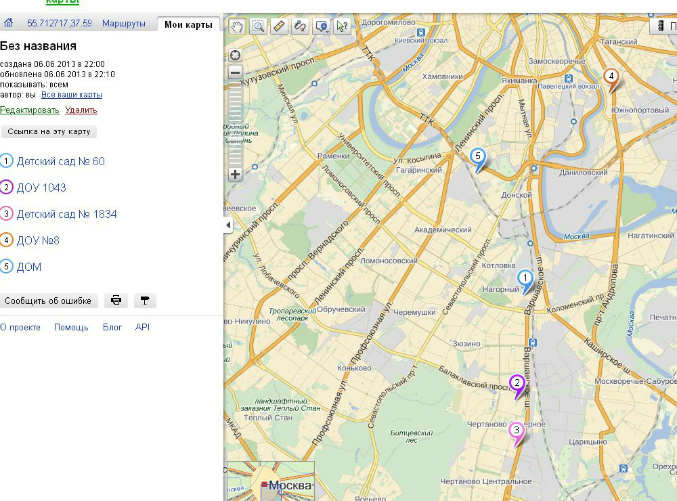677x501 pixels.
Task: Click the zoom out minus button
Action: [236, 72]
